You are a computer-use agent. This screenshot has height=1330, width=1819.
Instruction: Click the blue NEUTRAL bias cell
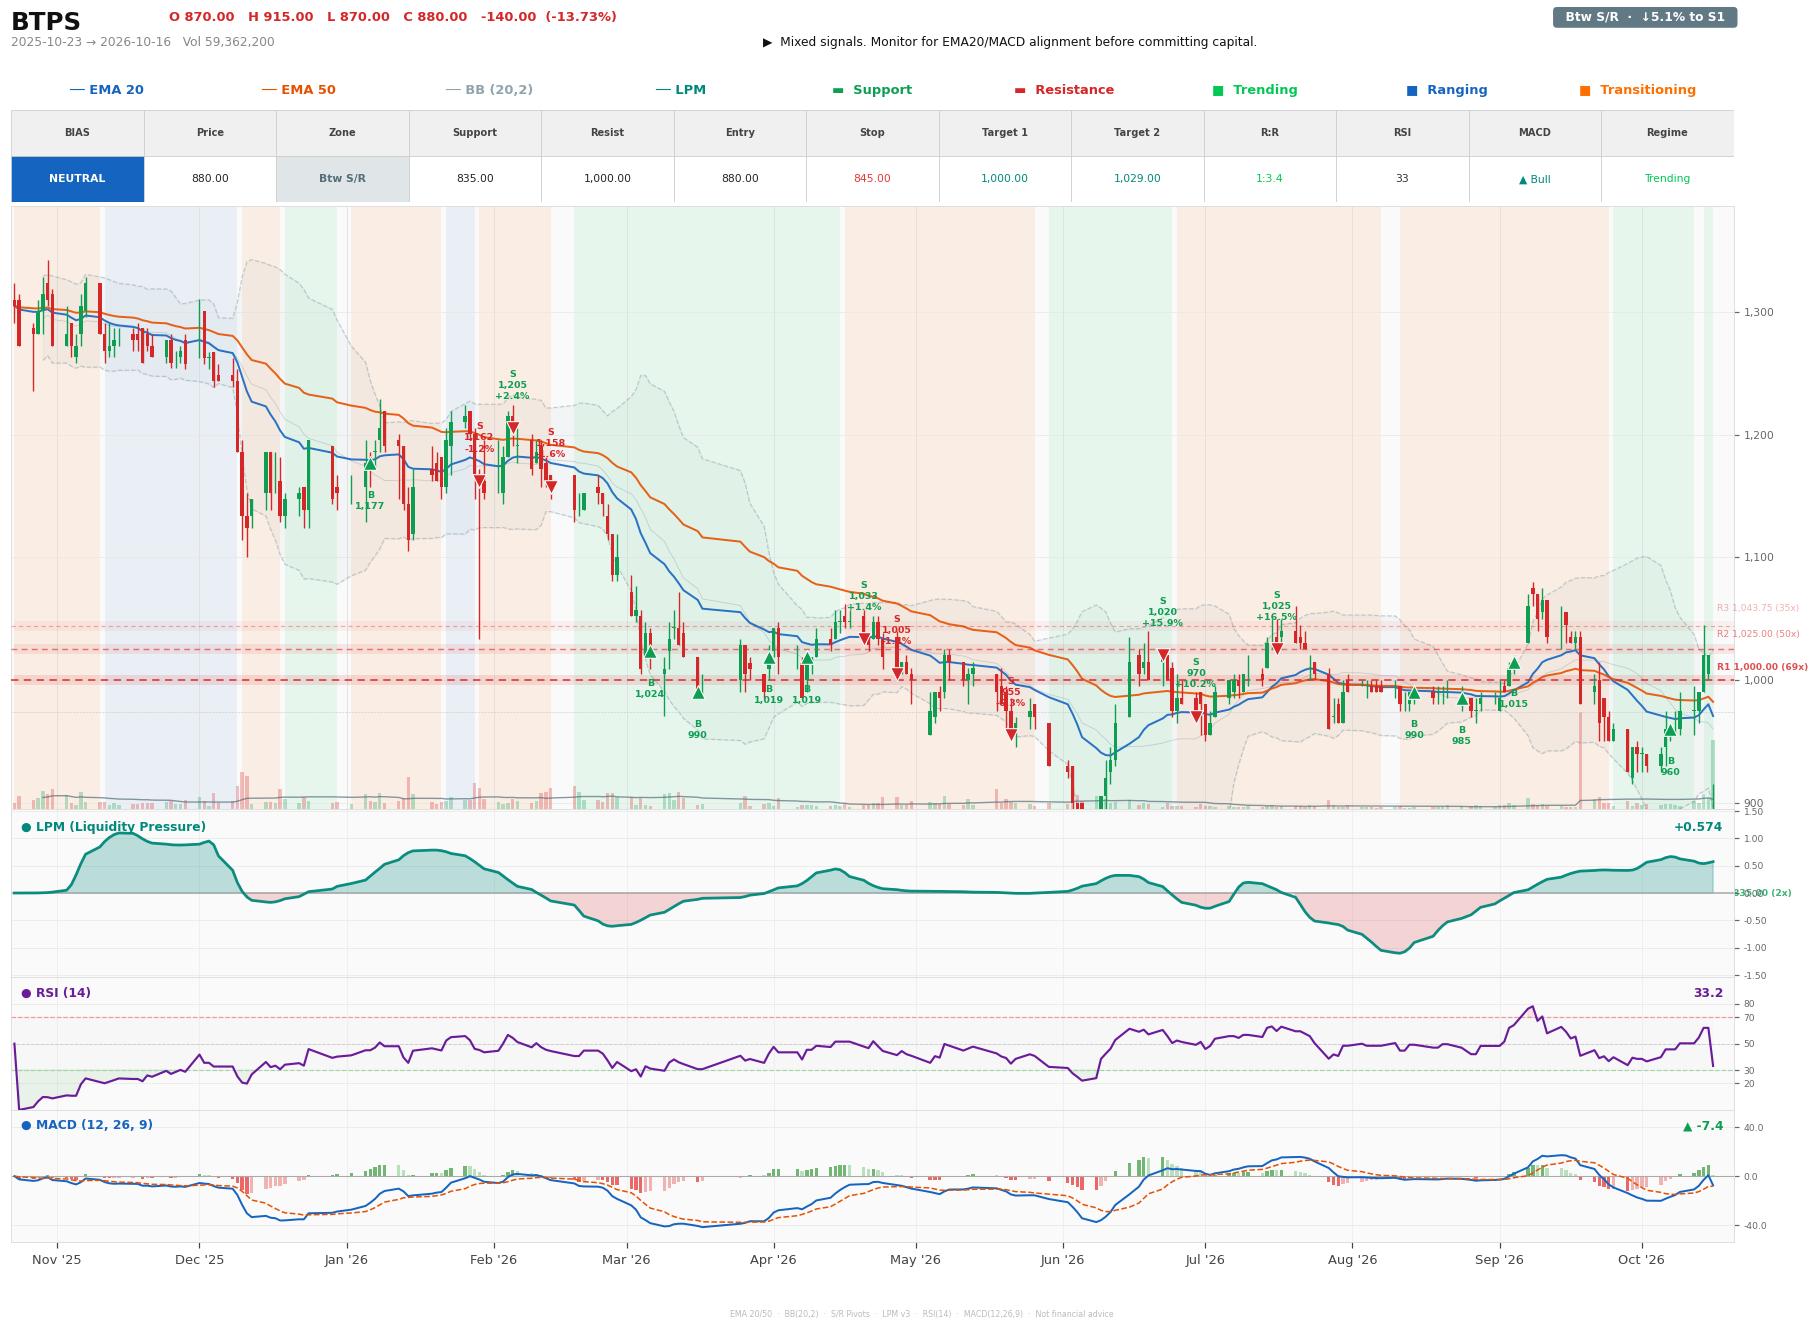click(x=77, y=179)
